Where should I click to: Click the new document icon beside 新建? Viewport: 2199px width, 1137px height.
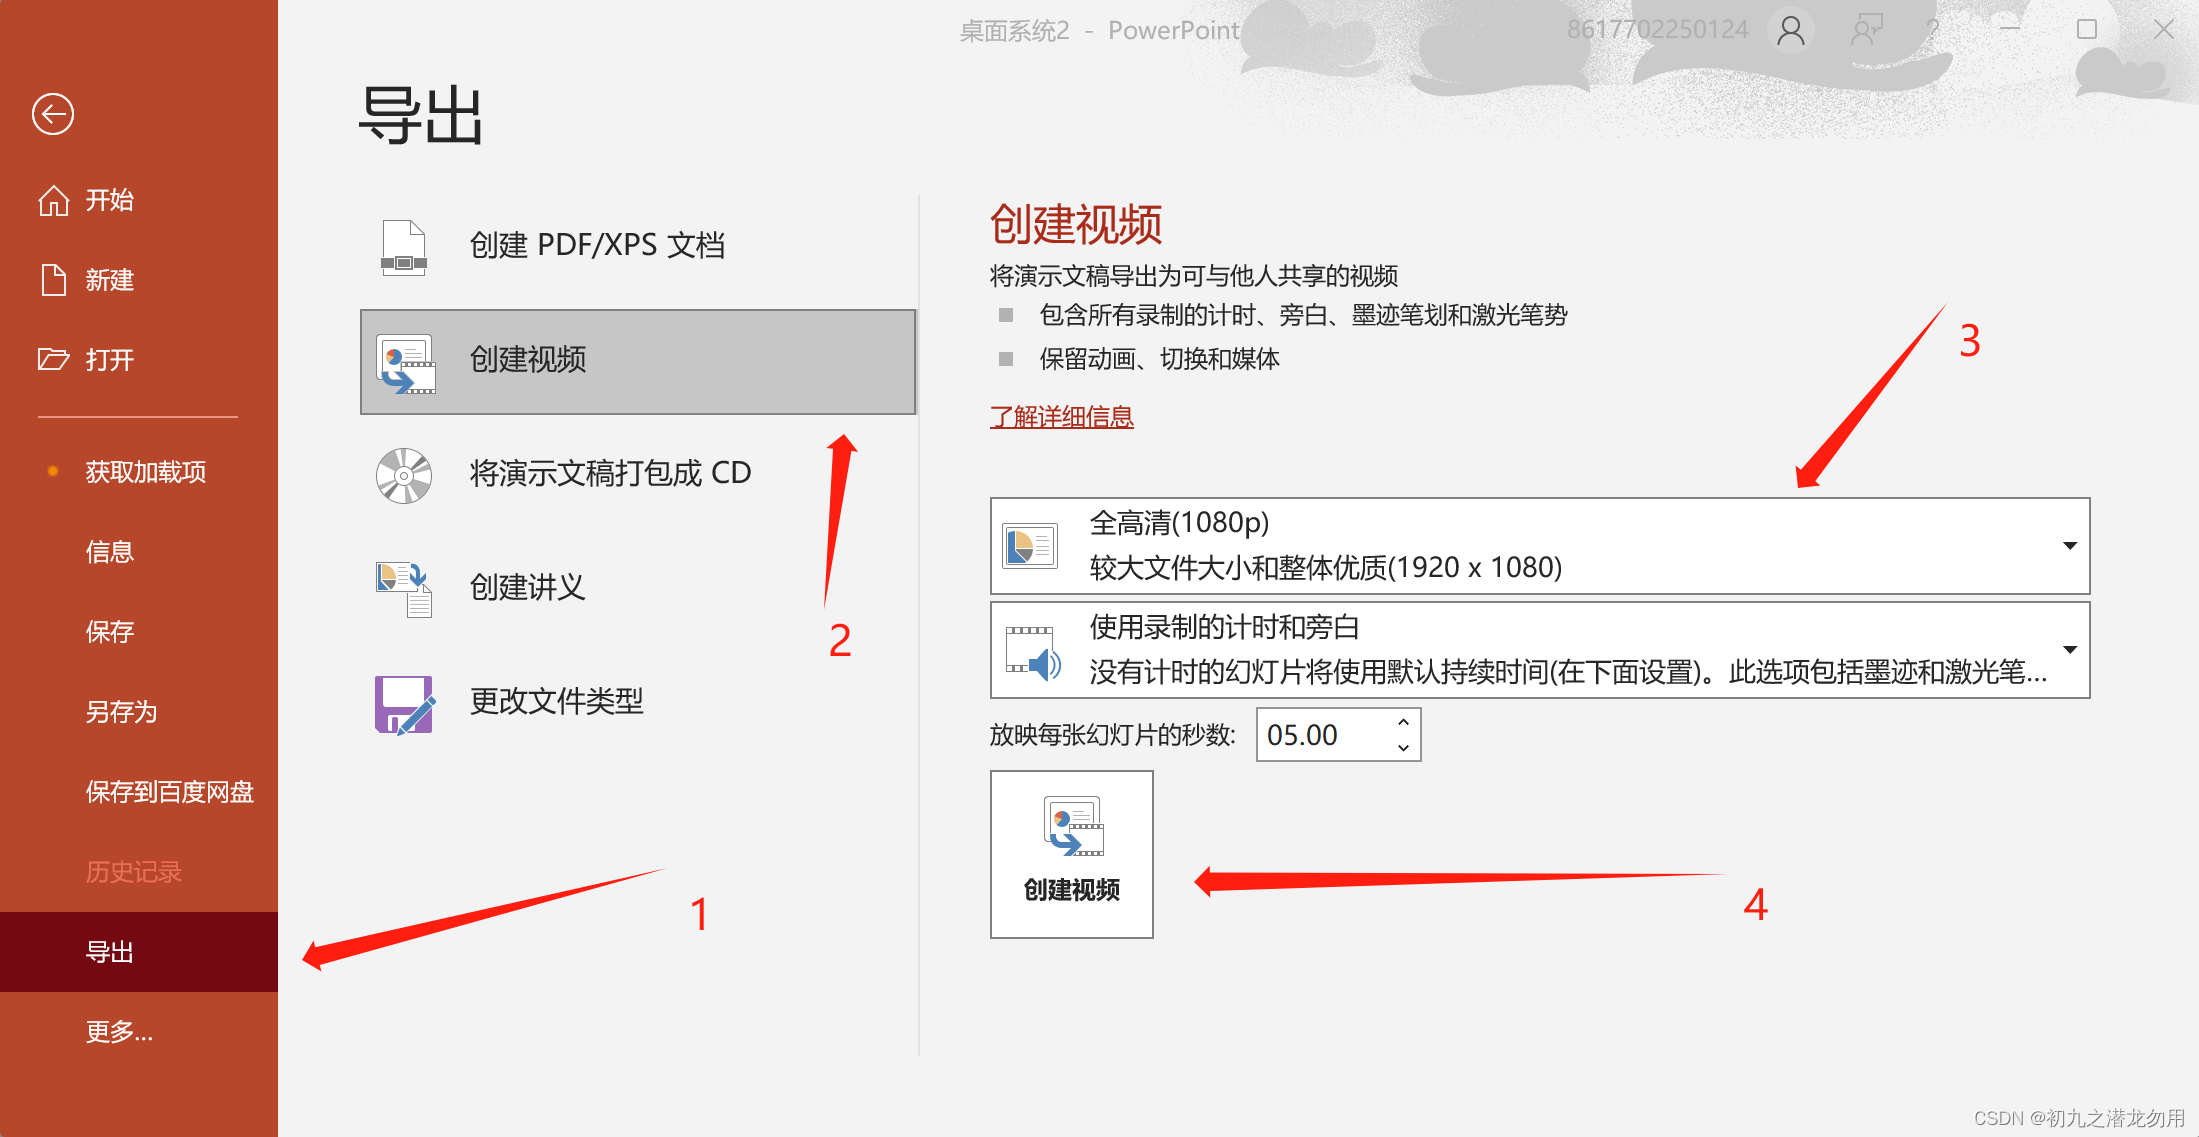(x=54, y=280)
